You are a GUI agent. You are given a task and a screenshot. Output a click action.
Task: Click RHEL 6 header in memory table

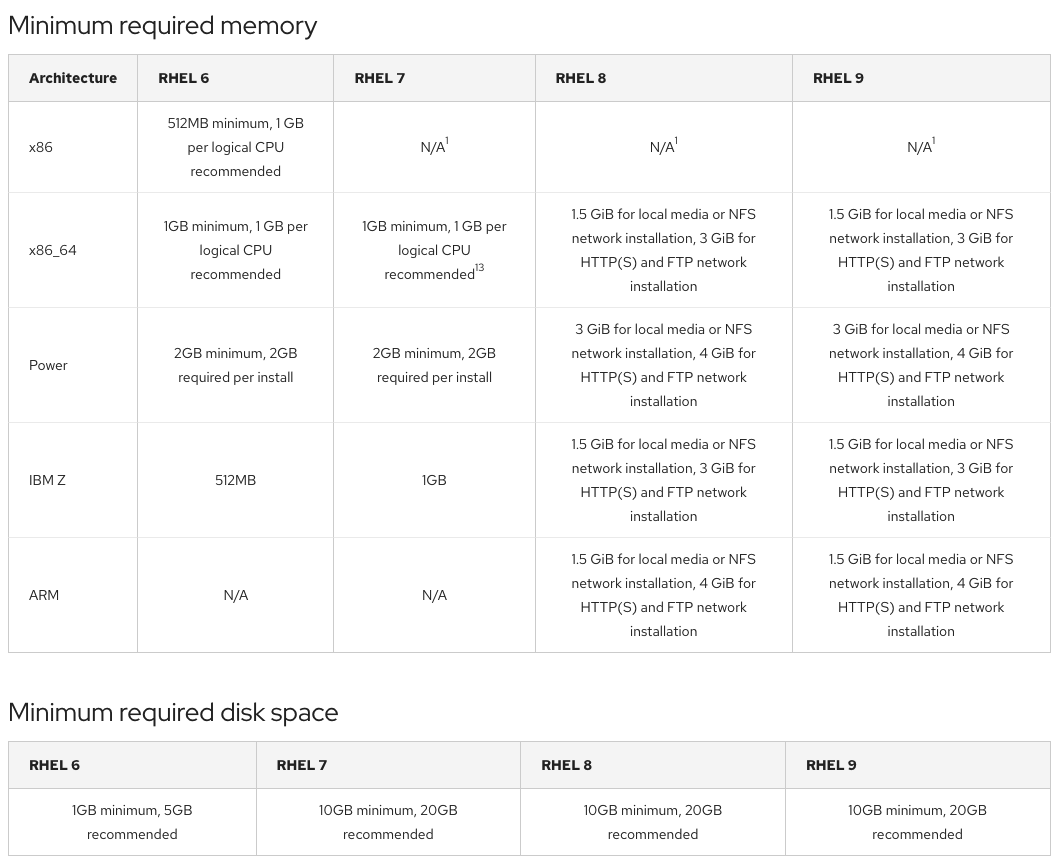(184, 78)
